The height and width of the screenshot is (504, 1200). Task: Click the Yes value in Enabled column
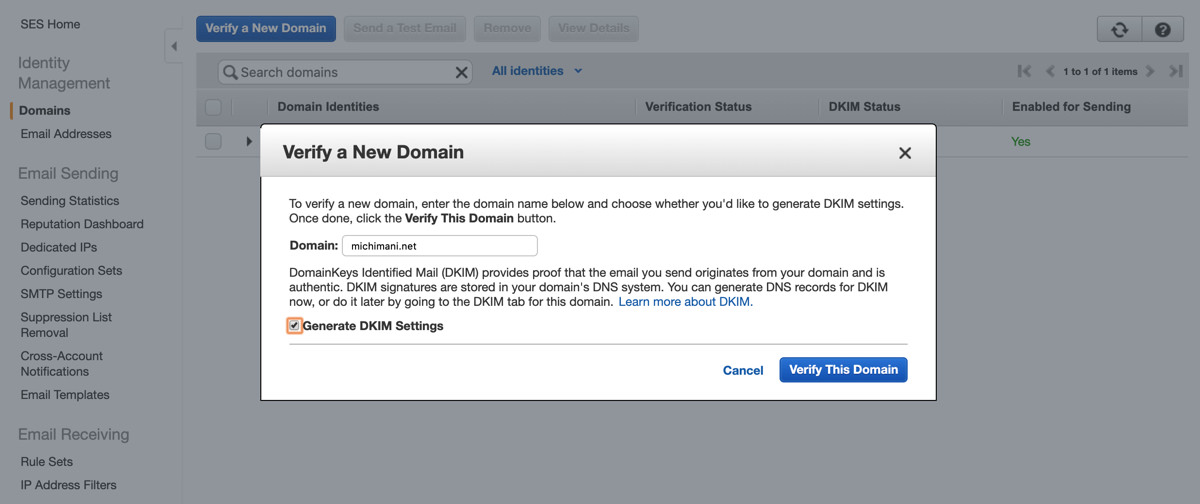[x=1021, y=142]
